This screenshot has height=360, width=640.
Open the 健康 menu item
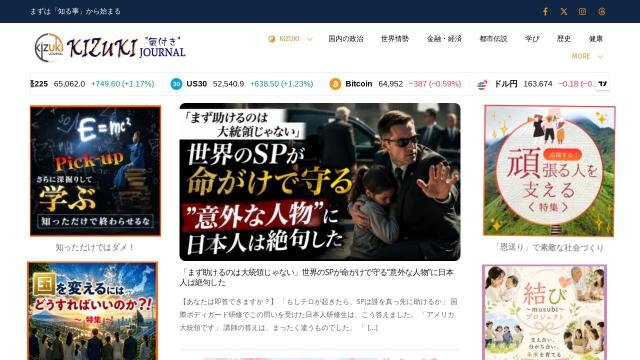click(x=596, y=39)
